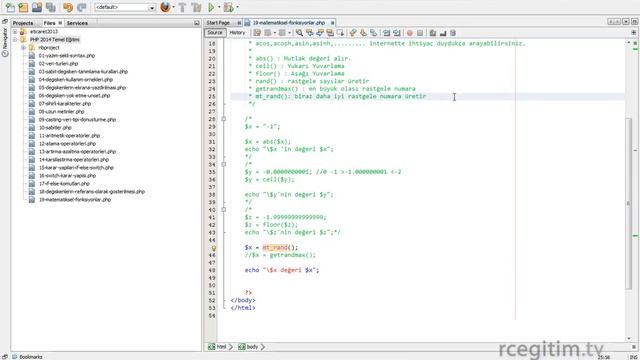Image resolution: width=640 pixels, height=360 pixels.
Task: Switch to the Services tab
Action: pyautogui.click(x=77, y=23)
